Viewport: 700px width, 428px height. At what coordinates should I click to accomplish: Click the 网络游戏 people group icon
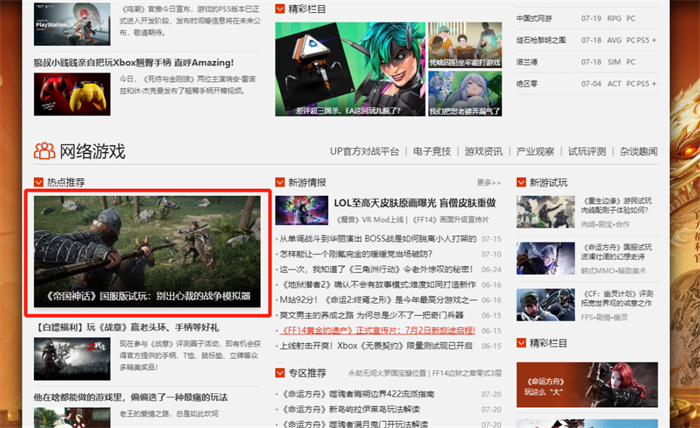click(44, 151)
